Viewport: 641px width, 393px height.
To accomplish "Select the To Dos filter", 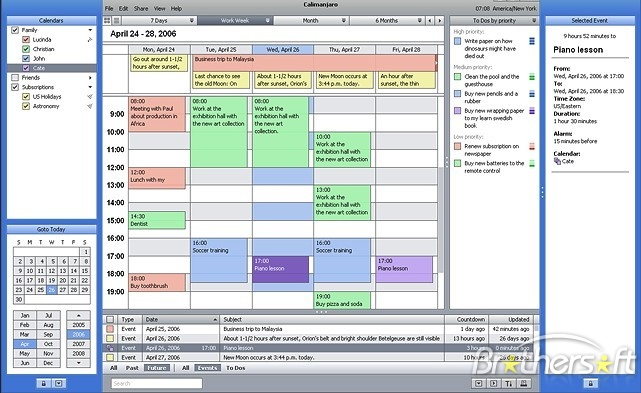I will click(235, 368).
